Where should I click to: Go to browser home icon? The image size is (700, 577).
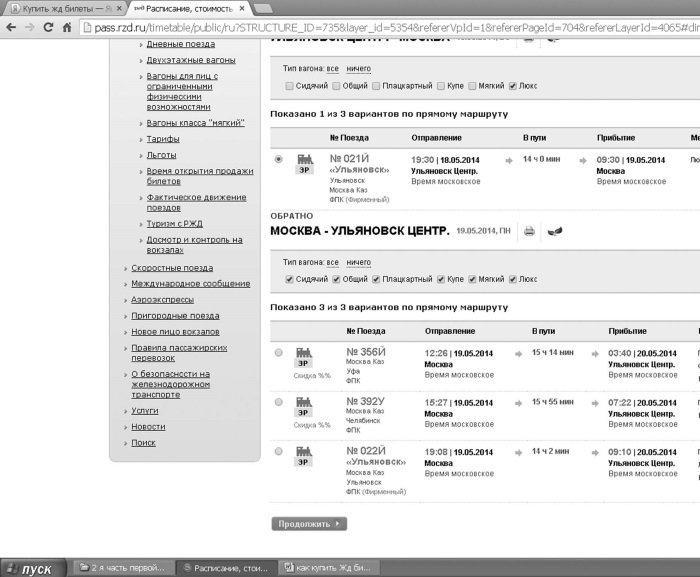click(x=67, y=27)
